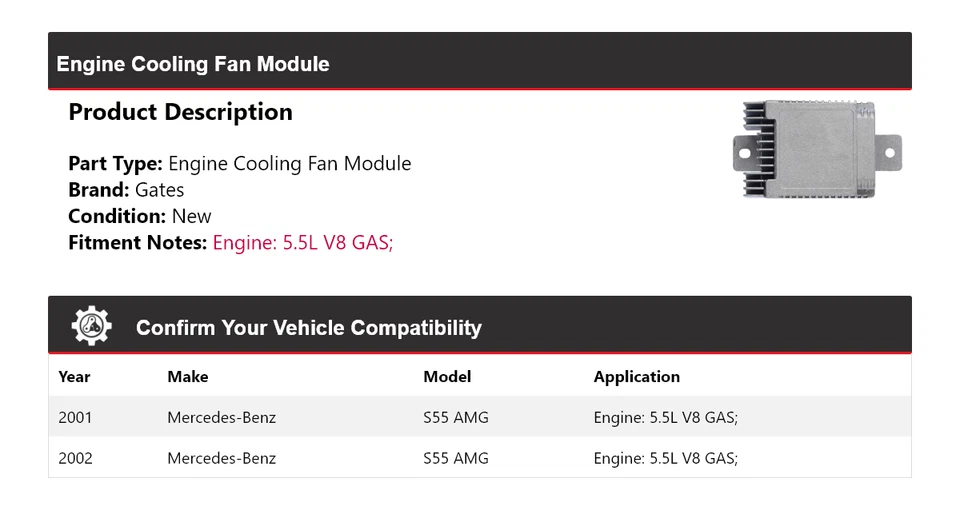960x510 pixels.
Task: Click the red fitment notes engine text
Action: pos(303,242)
